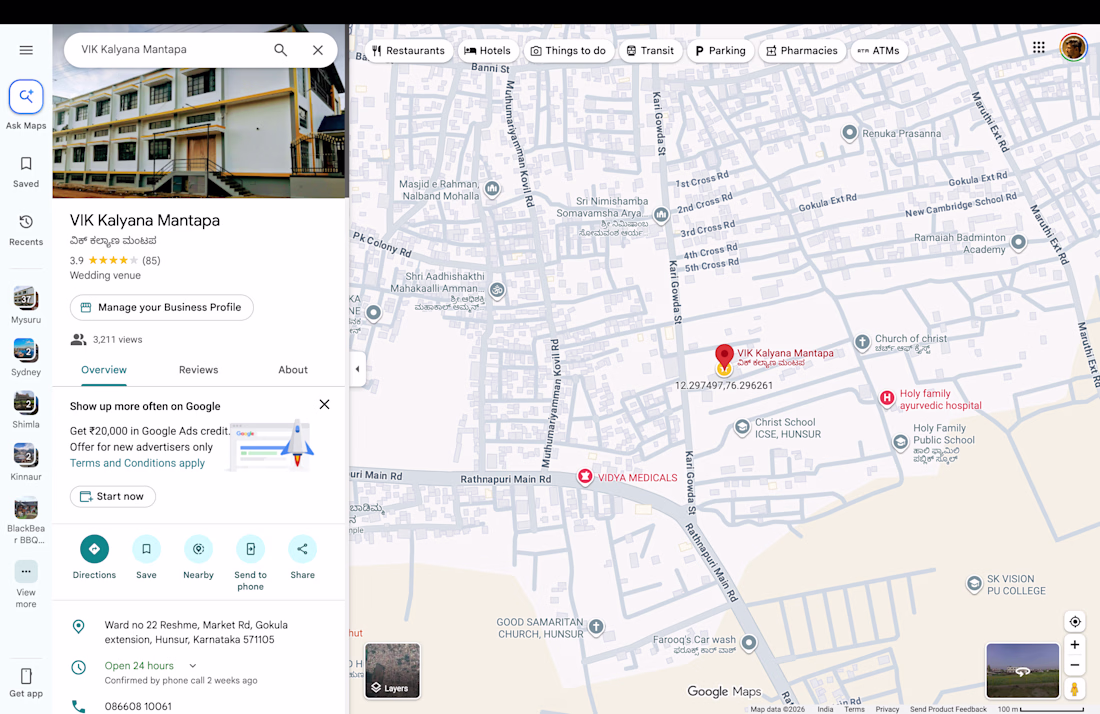Screen dimensions: 1100x714
Task: Switch to the About tab
Action: (293, 370)
